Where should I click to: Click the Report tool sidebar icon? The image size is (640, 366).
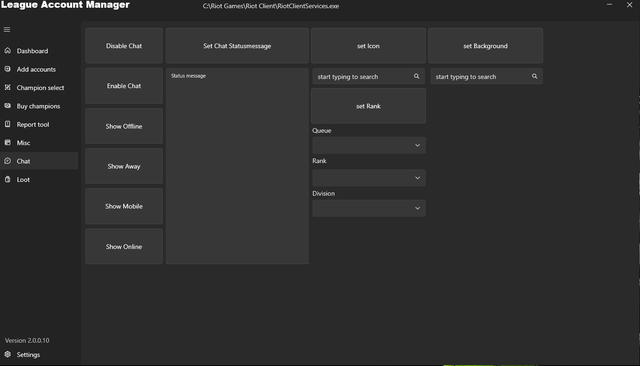7,124
